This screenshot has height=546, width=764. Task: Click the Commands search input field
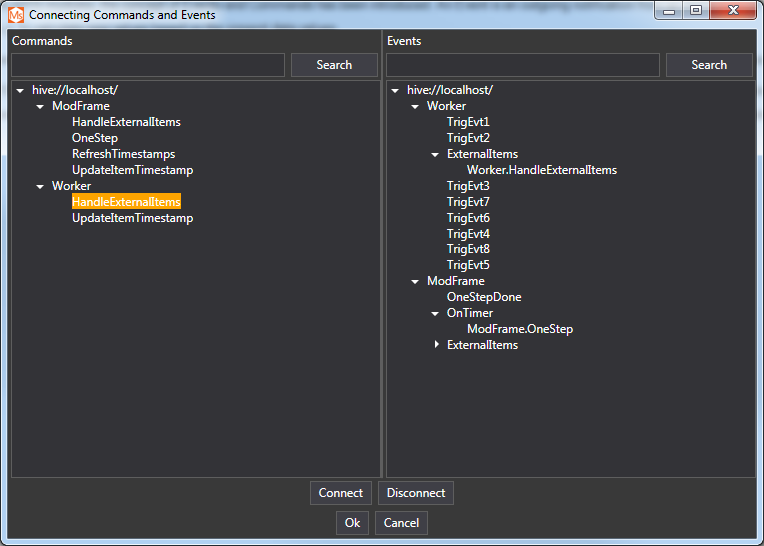[x=148, y=65]
